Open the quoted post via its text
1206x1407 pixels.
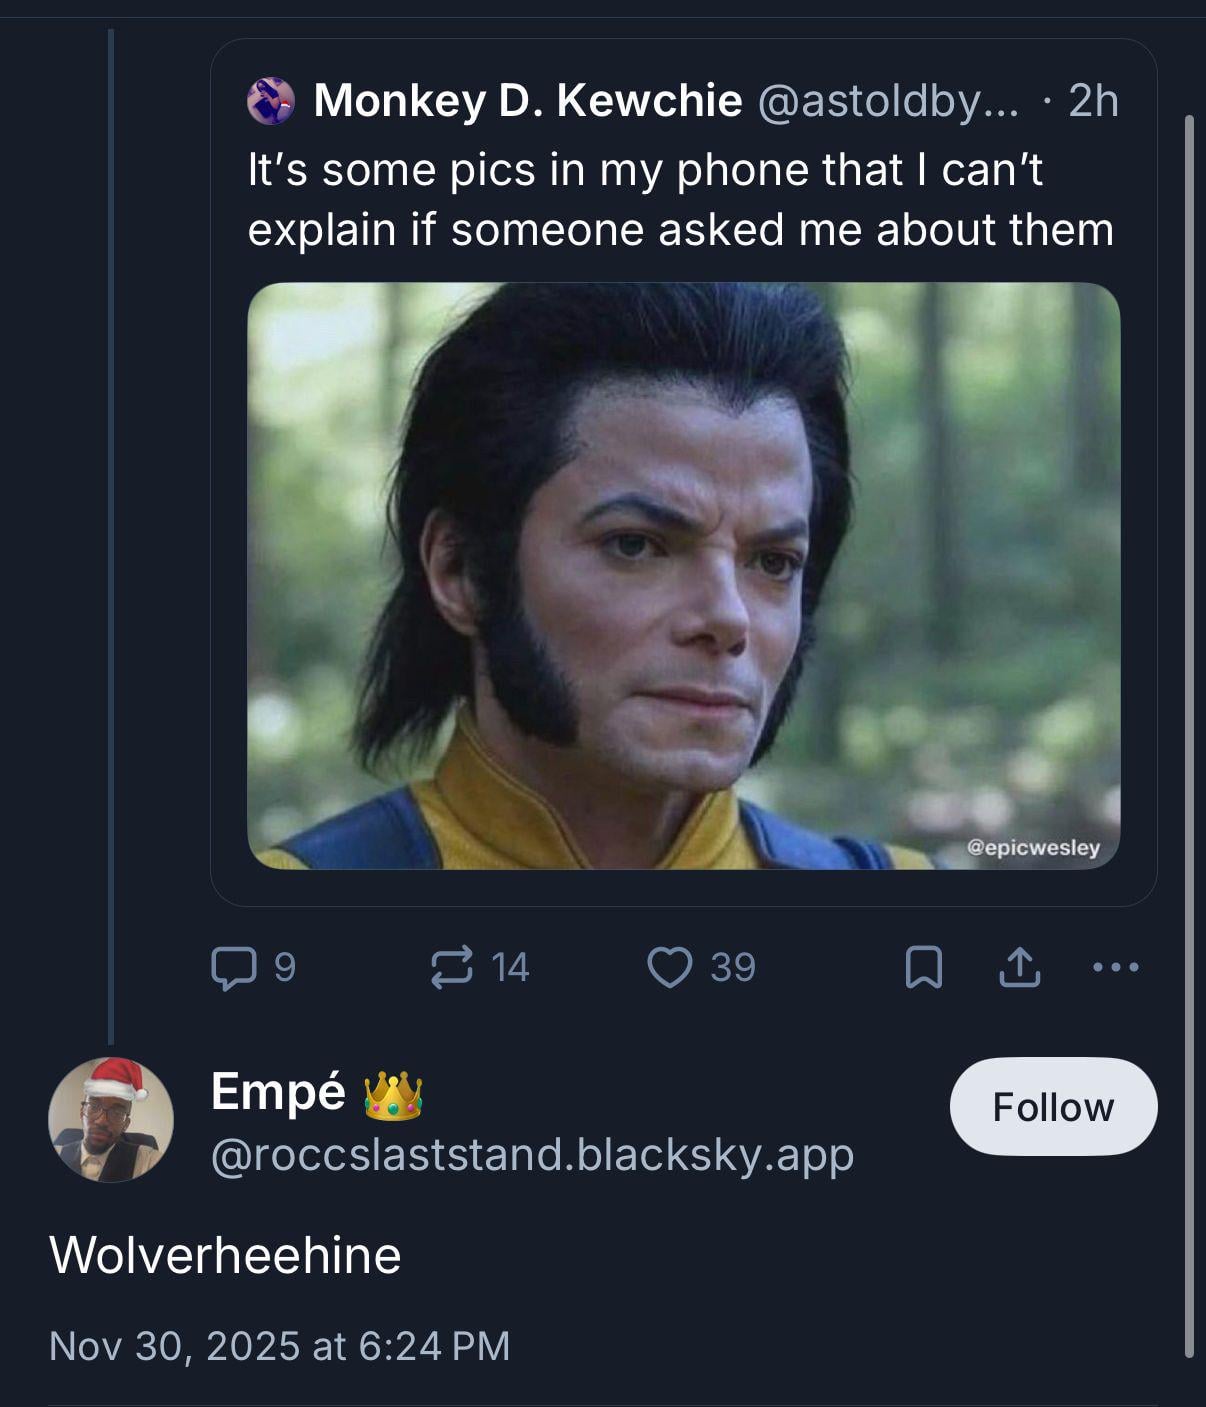tap(680, 199)
